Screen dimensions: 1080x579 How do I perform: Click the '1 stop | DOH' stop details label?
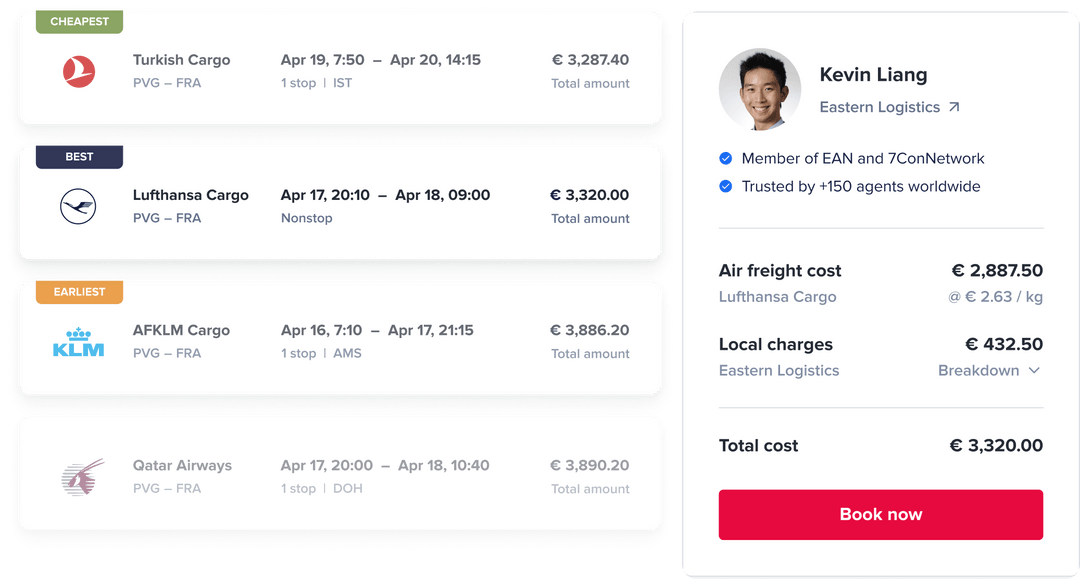(322, 489)
